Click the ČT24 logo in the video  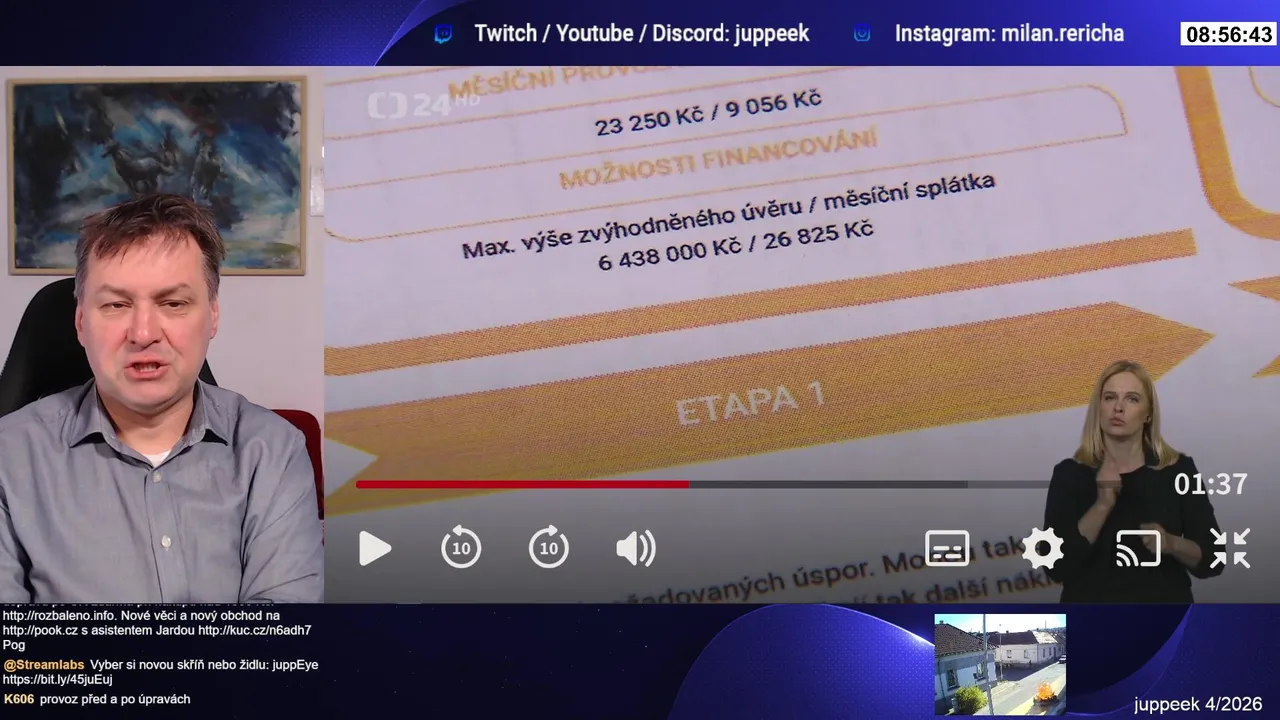click(x=422, y=104)
